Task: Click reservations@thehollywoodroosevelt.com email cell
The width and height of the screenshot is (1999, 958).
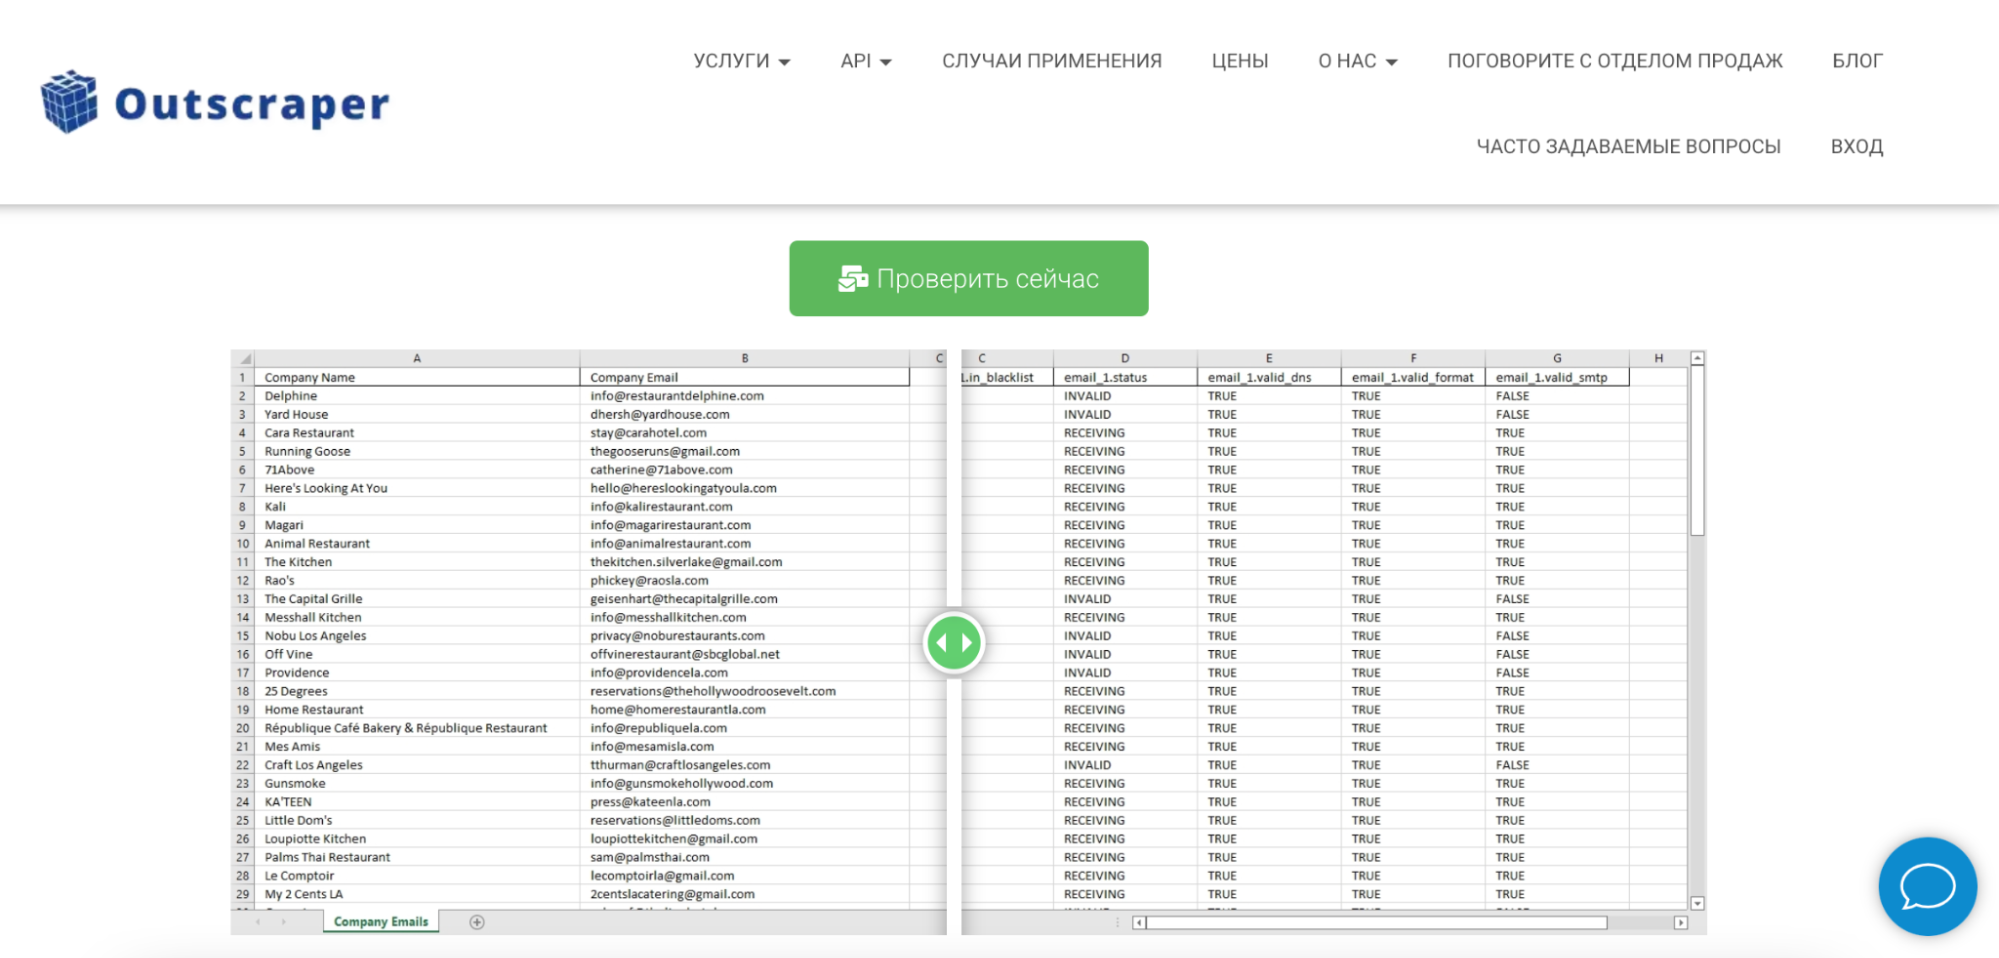Action: click(745, 691)
